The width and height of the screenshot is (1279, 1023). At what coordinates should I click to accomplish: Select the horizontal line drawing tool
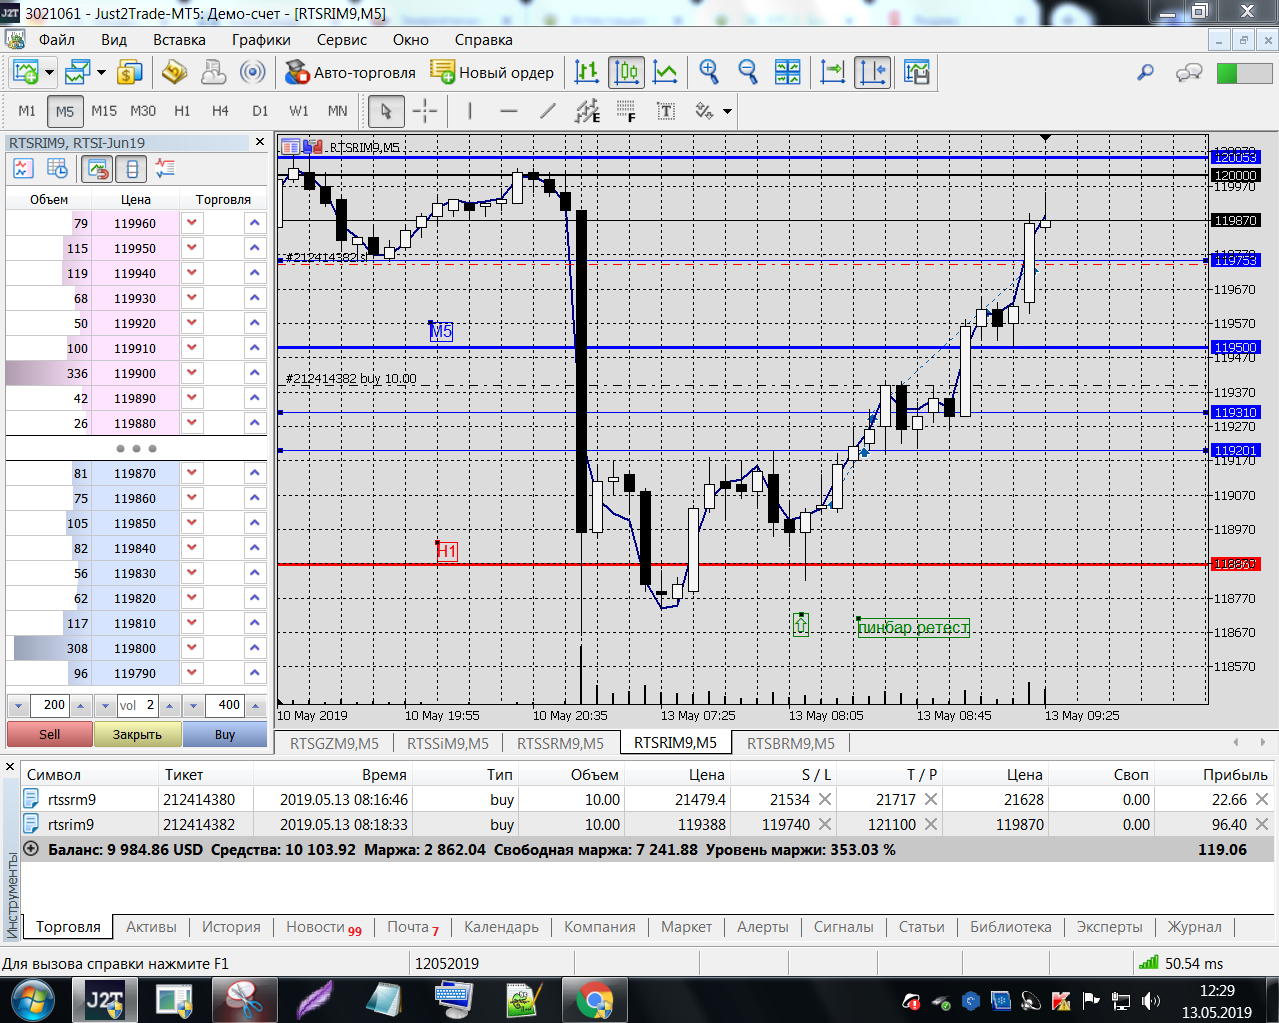pos(509,111)
